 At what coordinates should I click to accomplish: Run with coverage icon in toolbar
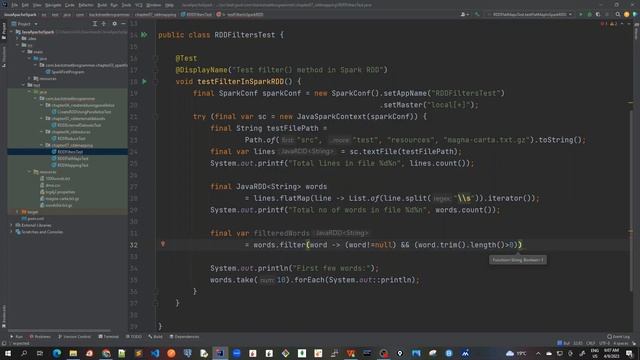click(x=598, y=14)
